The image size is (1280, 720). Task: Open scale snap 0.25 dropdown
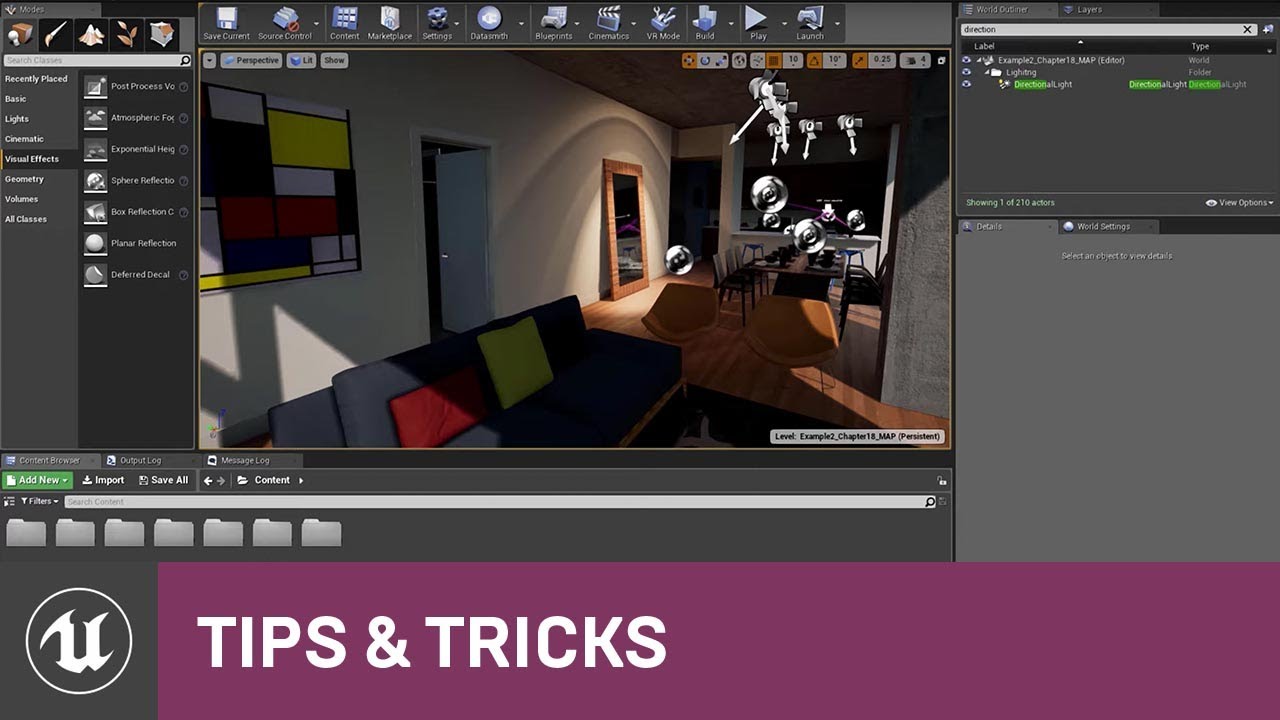[882, 60]
